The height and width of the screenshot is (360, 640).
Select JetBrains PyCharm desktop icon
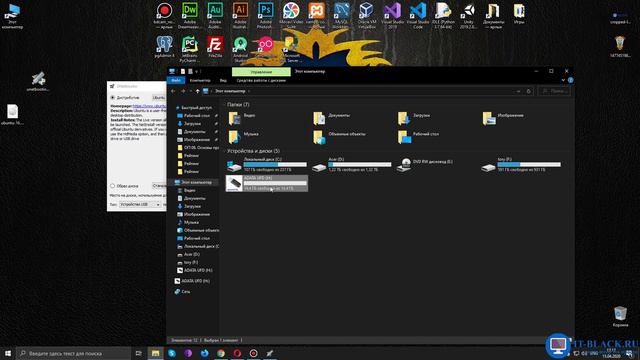(x=190, y=49)
